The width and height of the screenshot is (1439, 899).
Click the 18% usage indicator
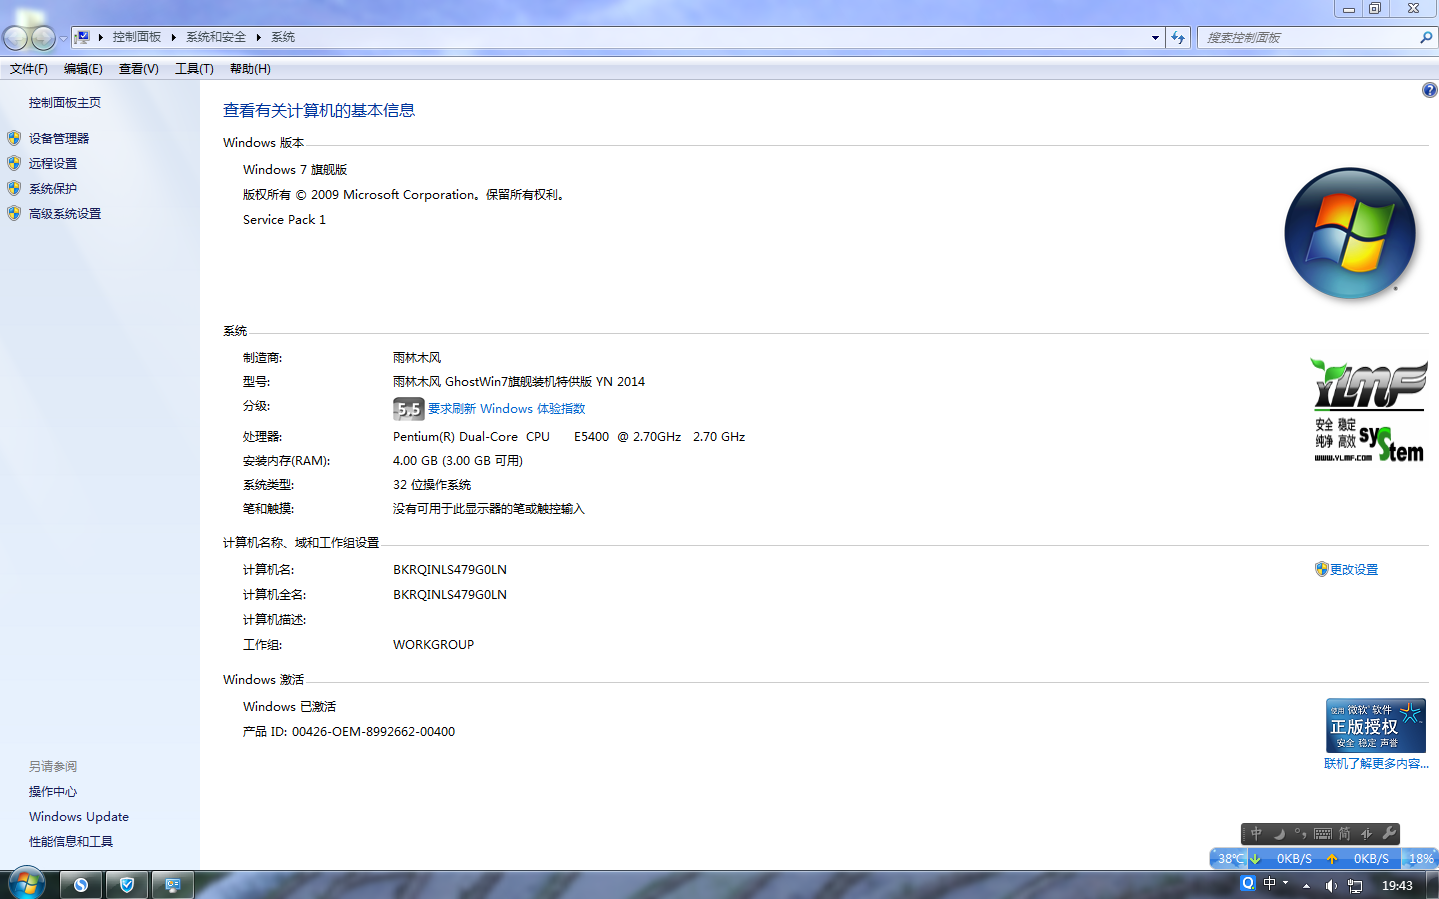pos(1421,859)
